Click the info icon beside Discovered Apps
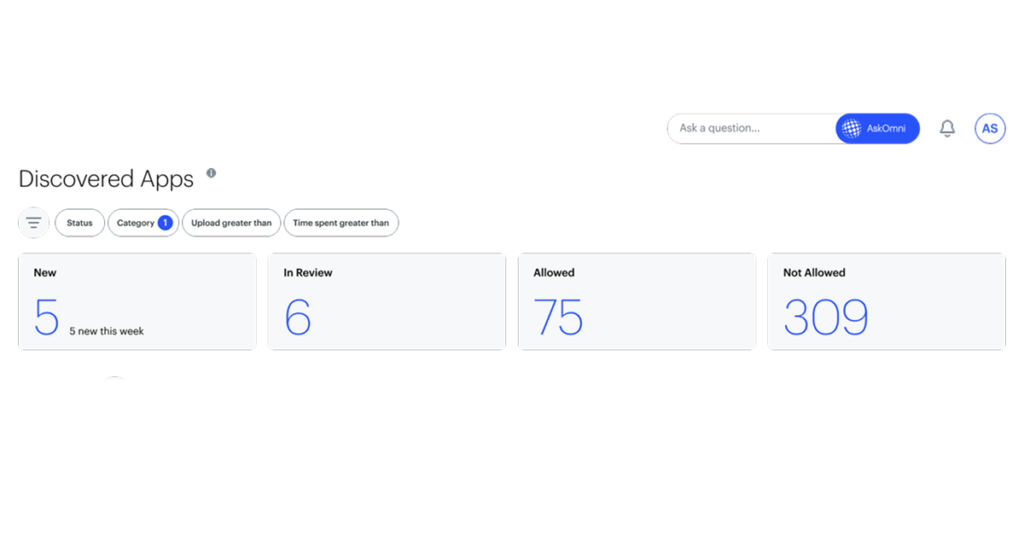 coord(211,173)
